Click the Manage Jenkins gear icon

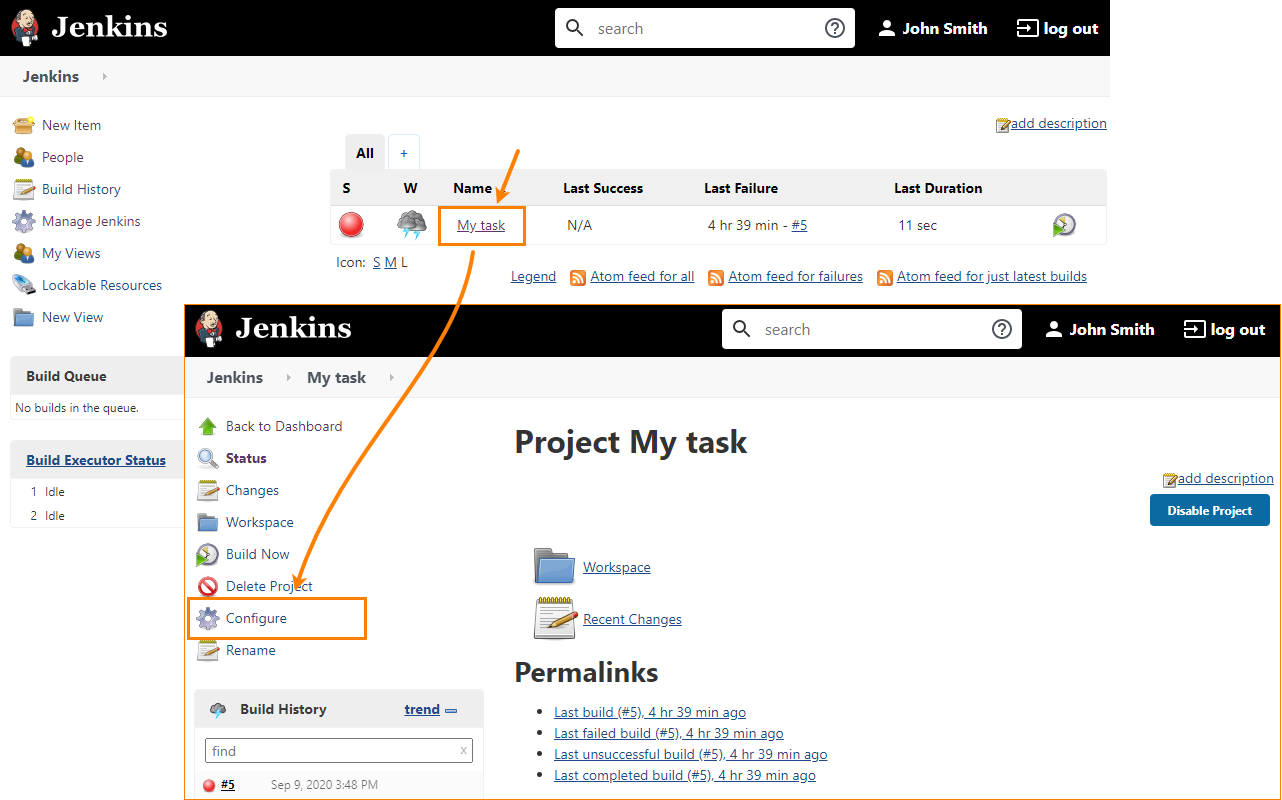click(24, 221)
